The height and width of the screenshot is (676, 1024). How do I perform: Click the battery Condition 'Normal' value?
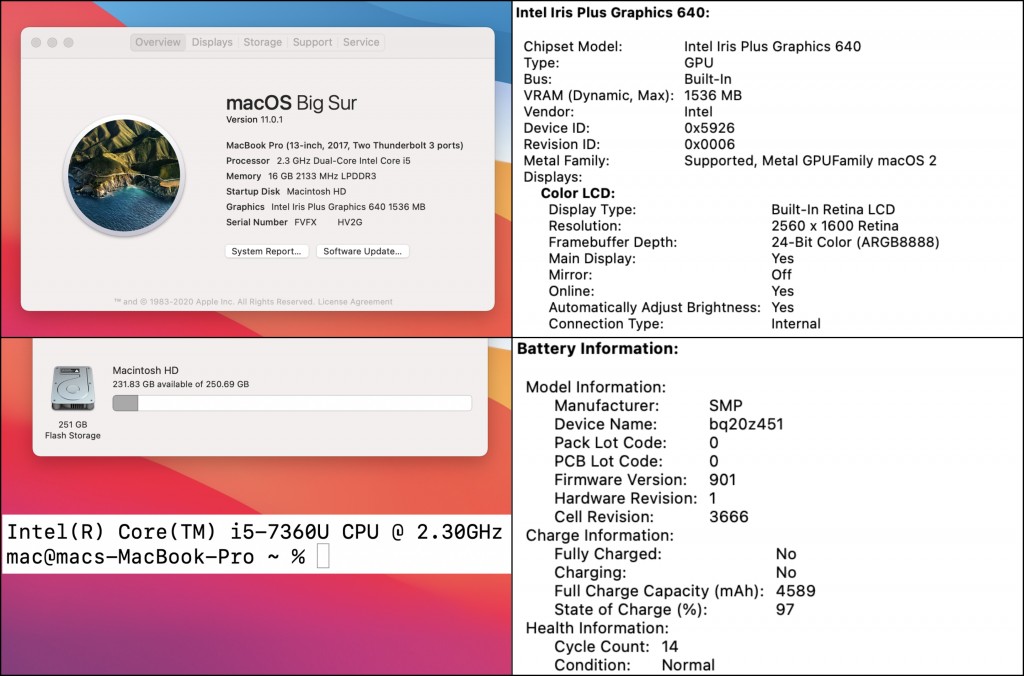[x=688, y=666]
